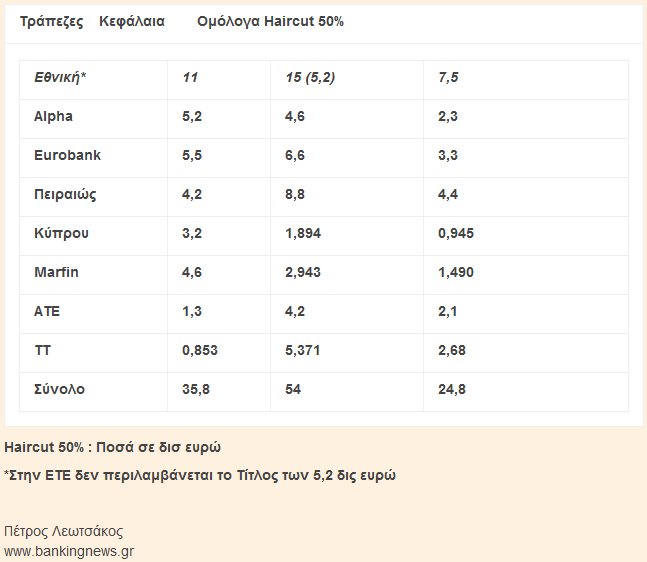This screenshot has width=647, height=562.
Task: Select the Σύνολο total row label
Action: (59, 389)
